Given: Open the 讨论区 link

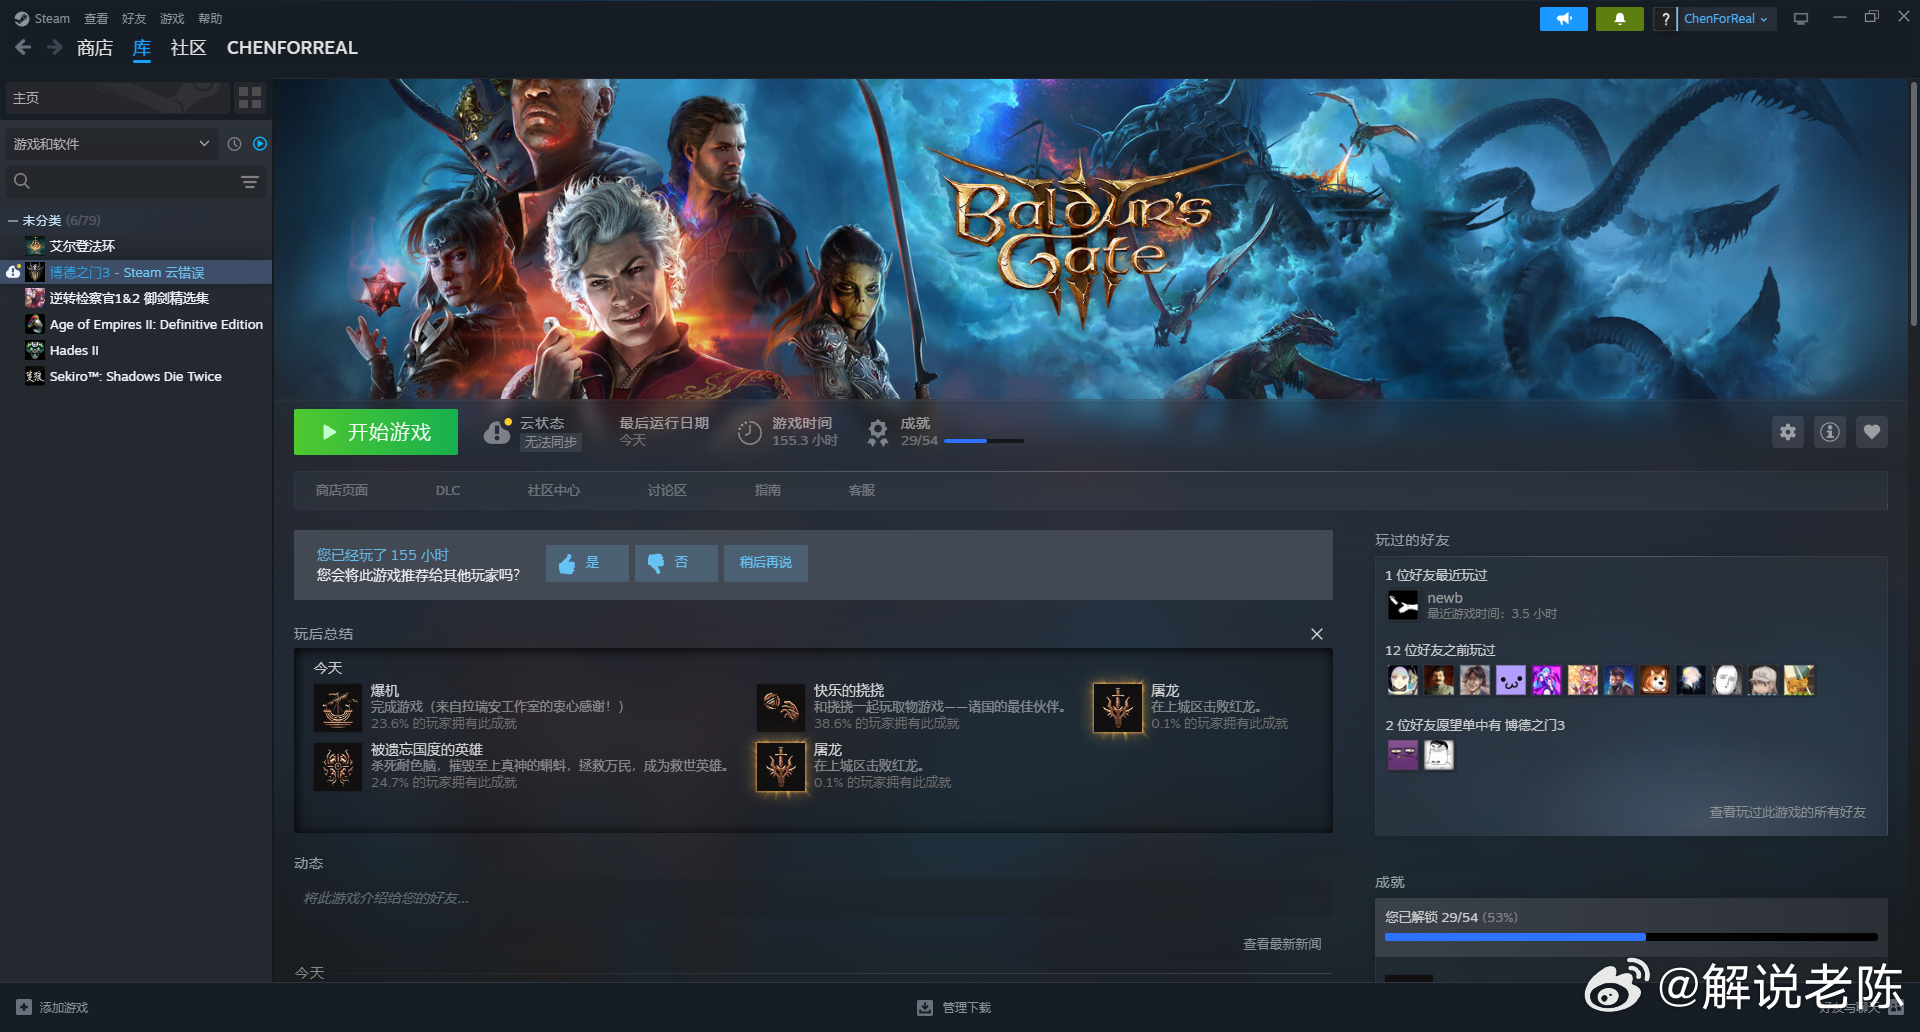Looking at the screenshot, I should 667,490.
